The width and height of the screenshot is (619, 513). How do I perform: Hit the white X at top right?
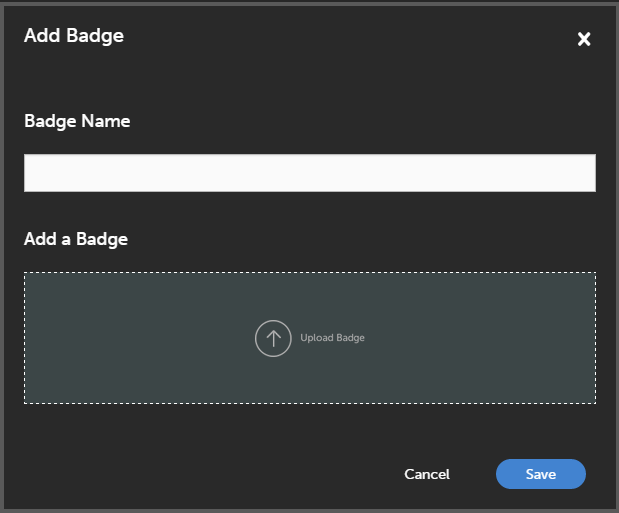[x=584, y=39]
